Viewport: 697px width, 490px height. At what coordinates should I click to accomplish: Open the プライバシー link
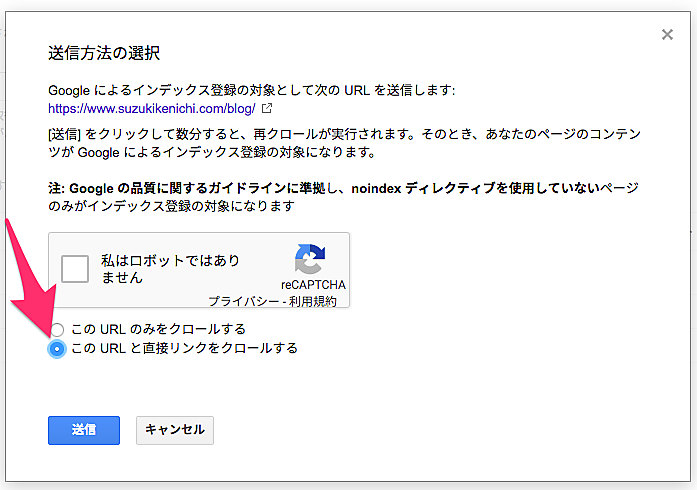pos(241,301)
